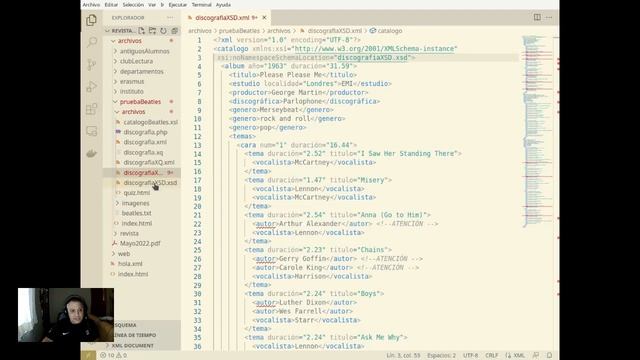The width and height of the screenshot is (640, 360).
Task: Open the Explorer icon in the activity bar
Action: 91,20
